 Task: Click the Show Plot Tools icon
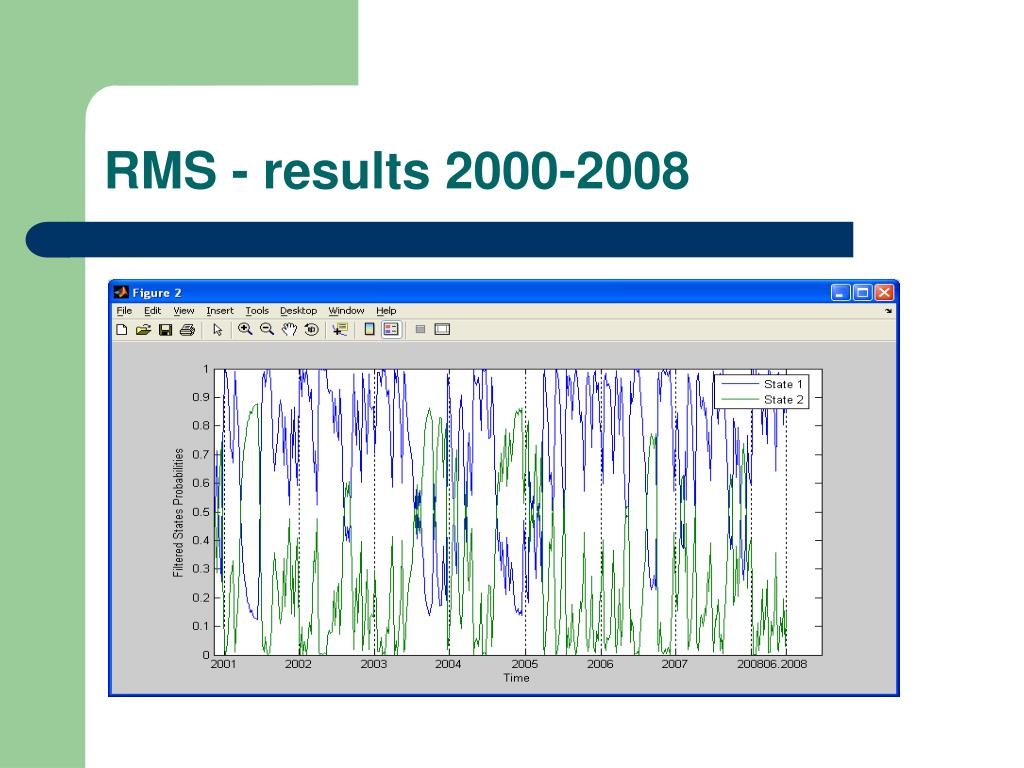442,329
